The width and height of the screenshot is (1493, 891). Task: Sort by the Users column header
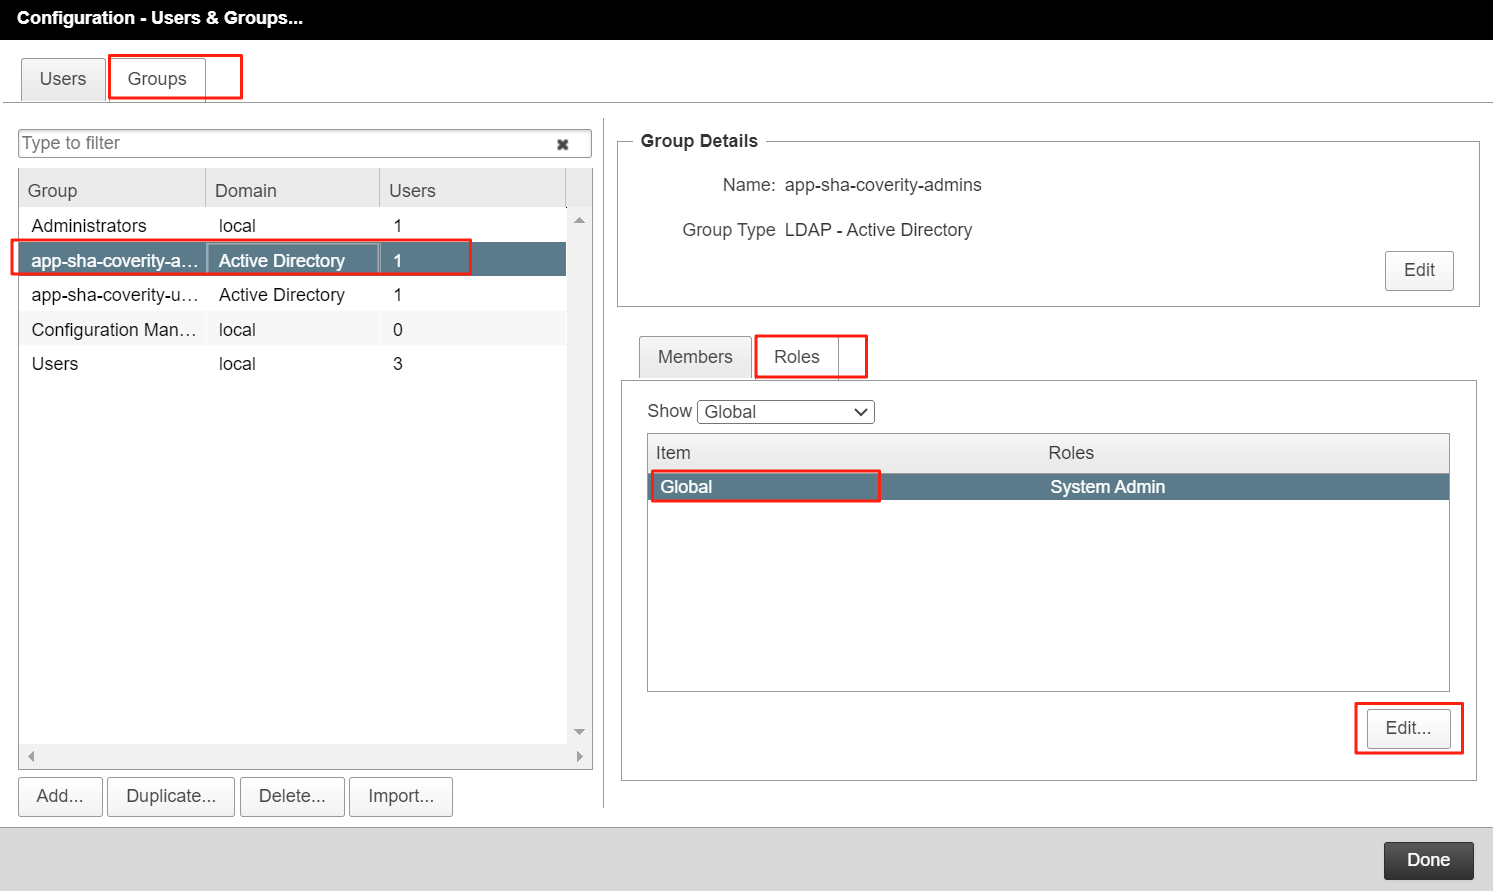pyautogui.click(x=473, y=190)
